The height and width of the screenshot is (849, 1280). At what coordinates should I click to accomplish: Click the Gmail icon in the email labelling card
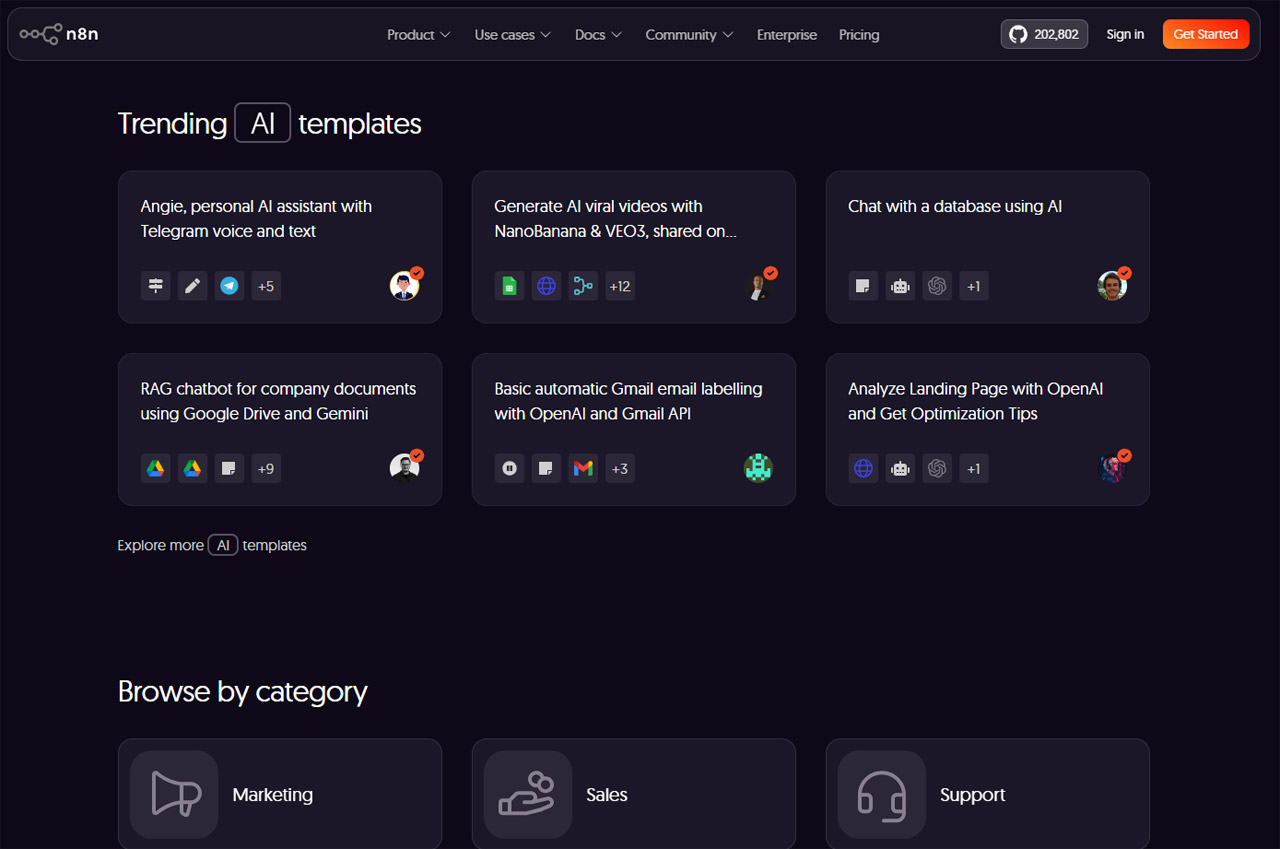pos(583,468)
